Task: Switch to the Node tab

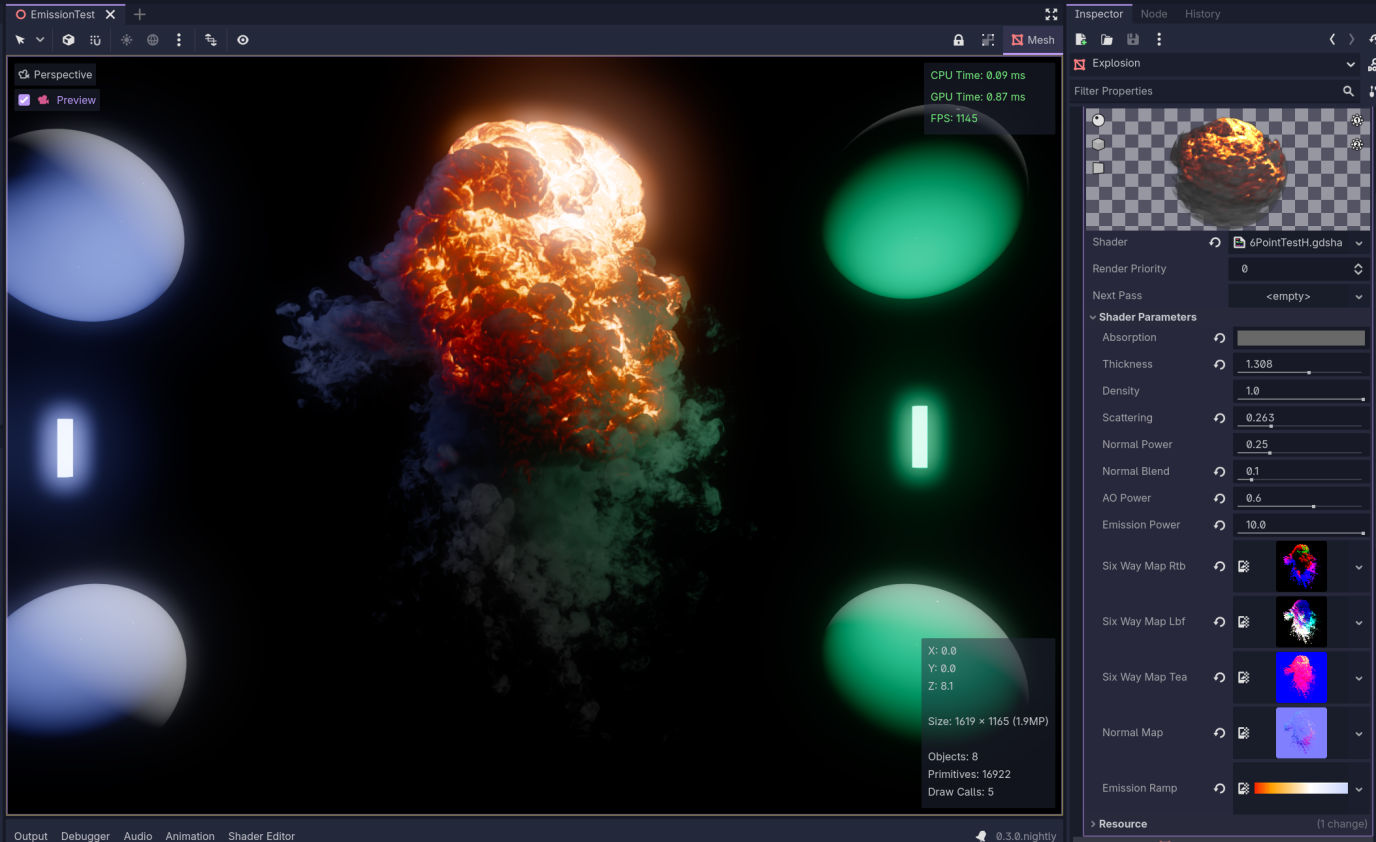Action: coord(1153,14)
